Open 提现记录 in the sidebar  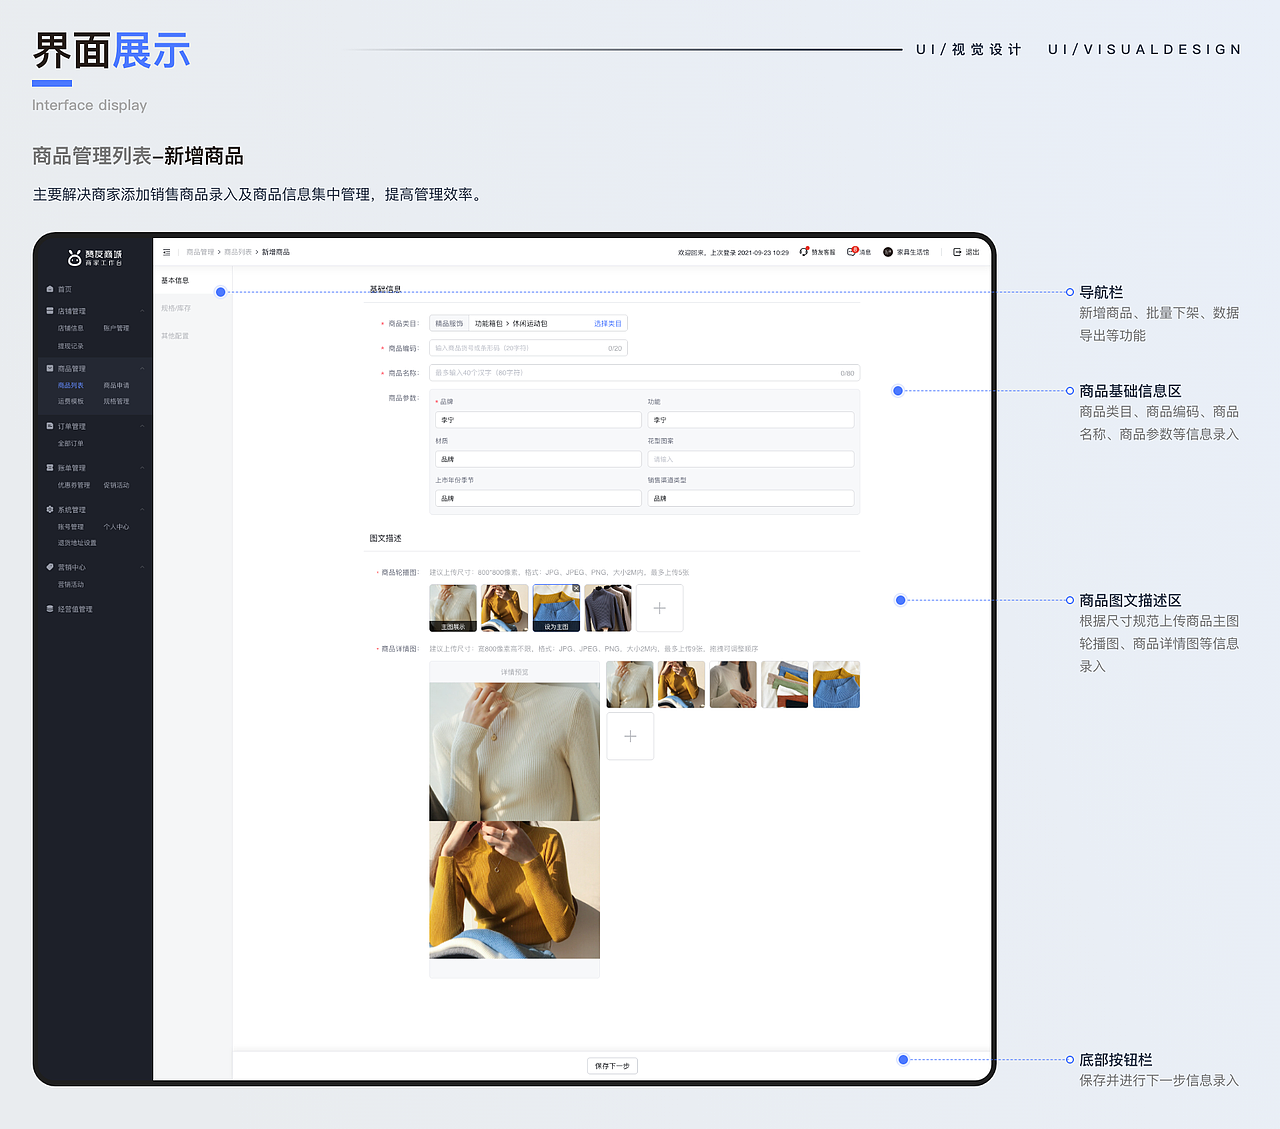pyautogui.click(x=71, y=346)
